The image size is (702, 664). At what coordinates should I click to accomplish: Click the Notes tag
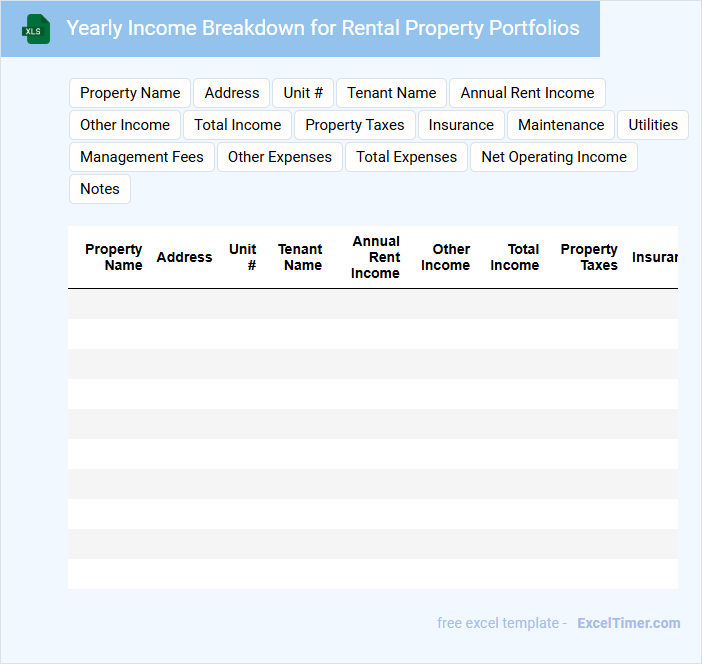tap(100, 189)
